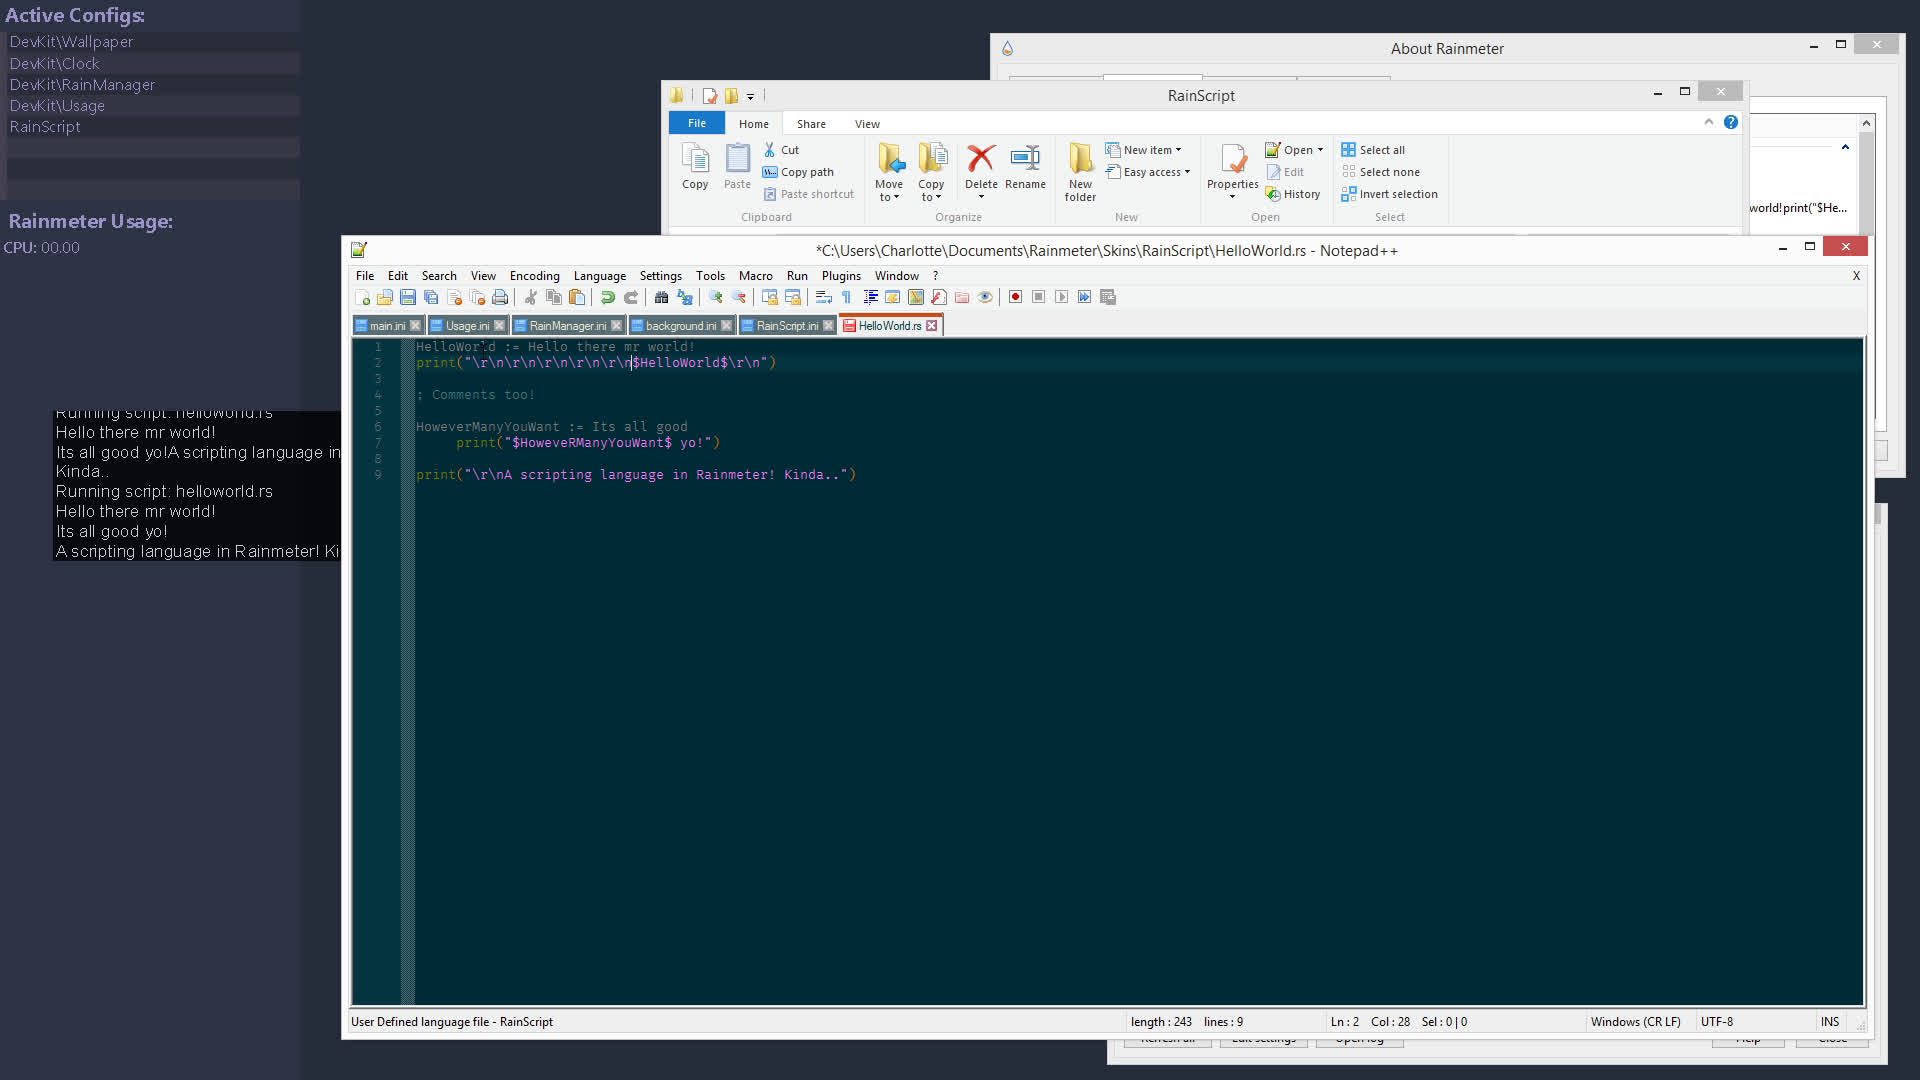Click the Save file icon in Notepad++
The height and width of the screenshot is (1080, 1920).
coord(407,297)
